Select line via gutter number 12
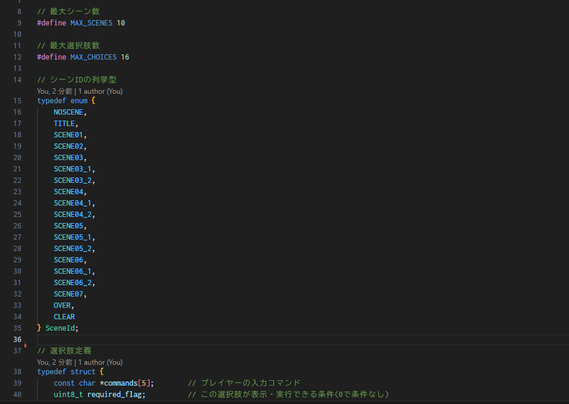The image size is (569, 404). [x=17, y=57]
